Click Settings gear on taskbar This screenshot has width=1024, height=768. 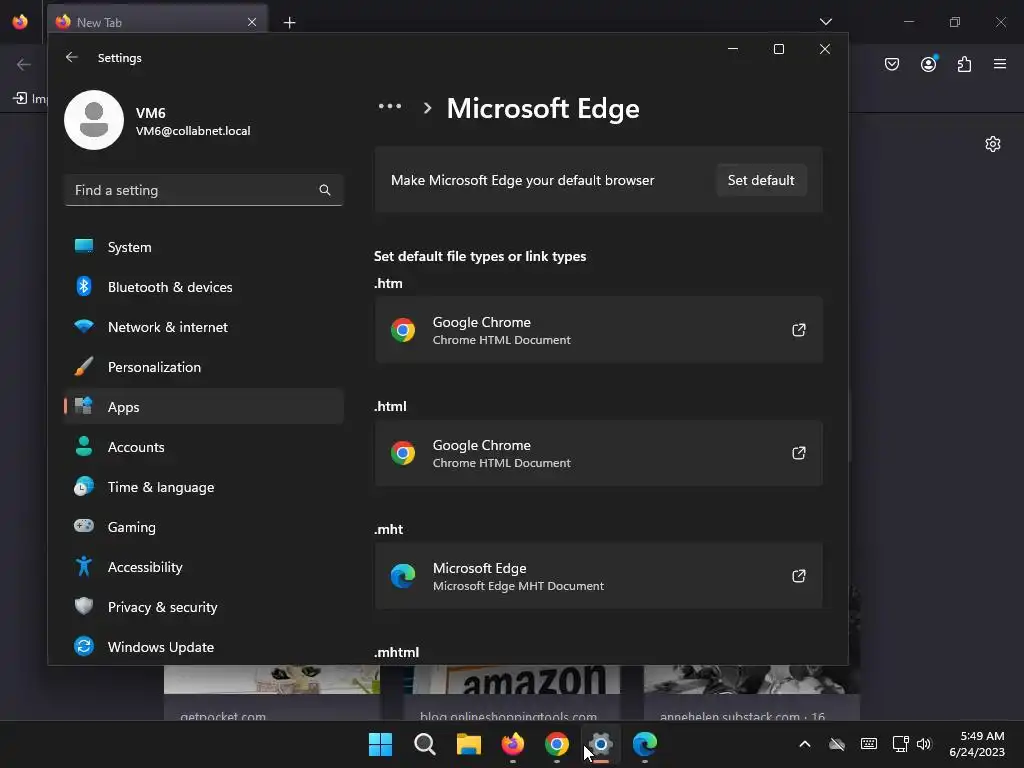coord(601,744)
